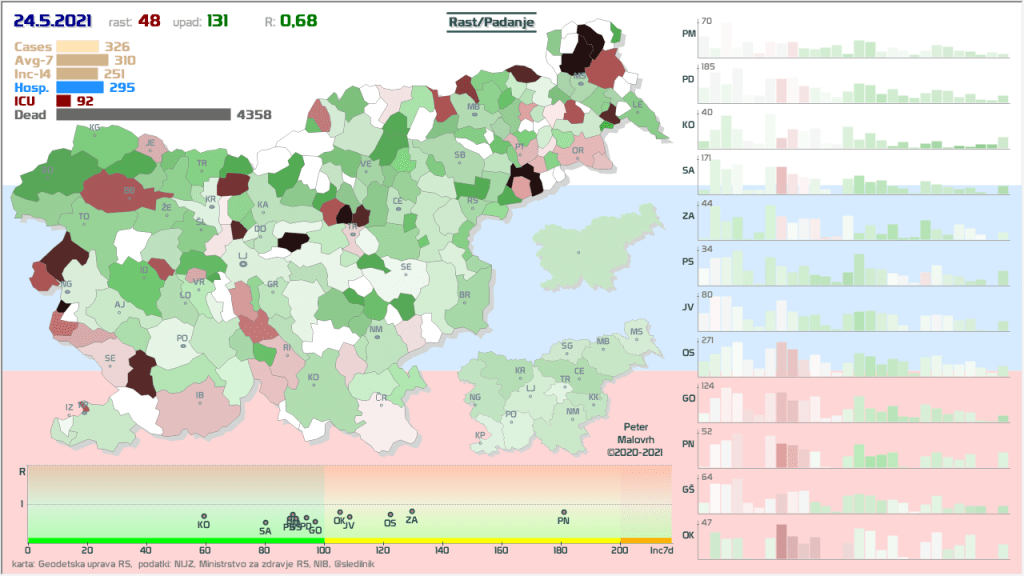Click the OS marker on the scatter plot
1024x576 pixels.
coord(390,515)
